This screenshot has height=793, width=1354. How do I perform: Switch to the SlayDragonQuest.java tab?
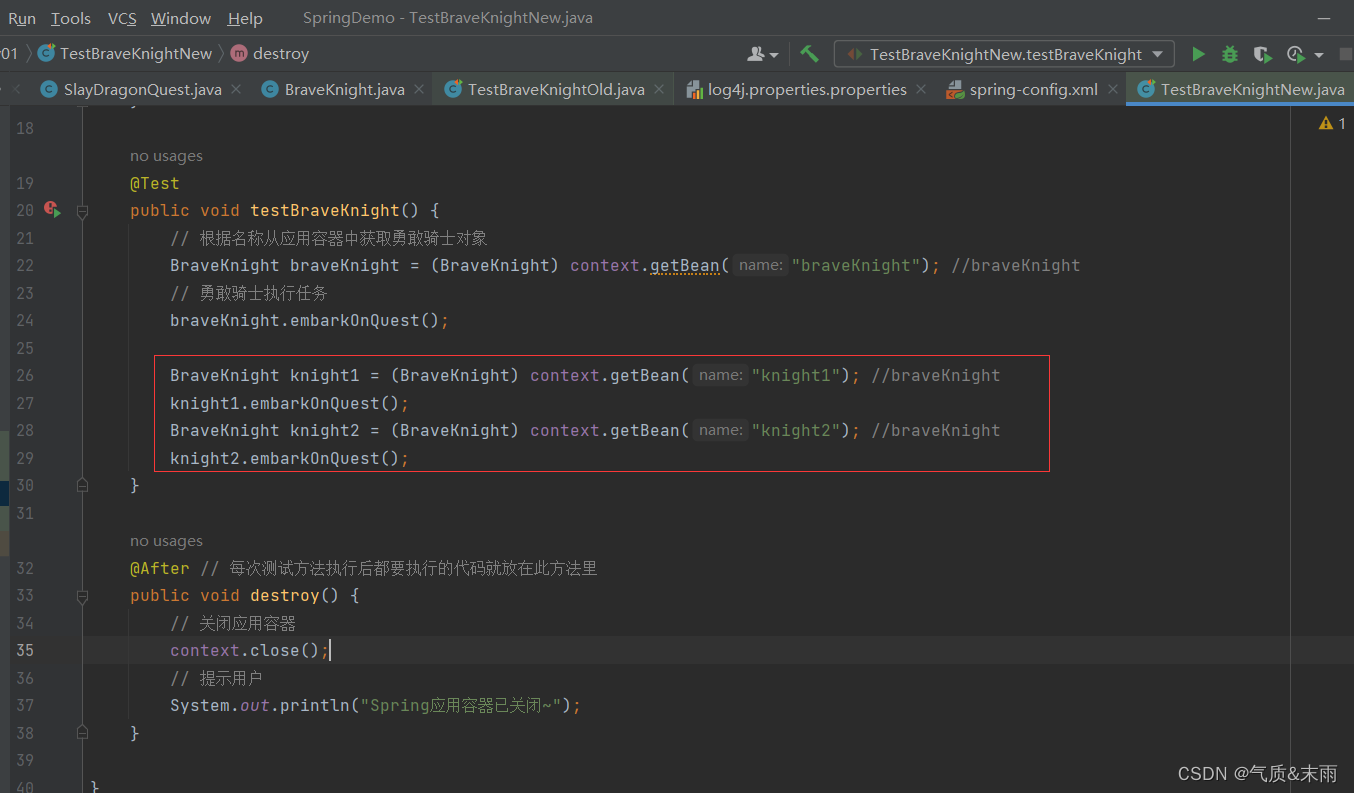click(143, 89)
